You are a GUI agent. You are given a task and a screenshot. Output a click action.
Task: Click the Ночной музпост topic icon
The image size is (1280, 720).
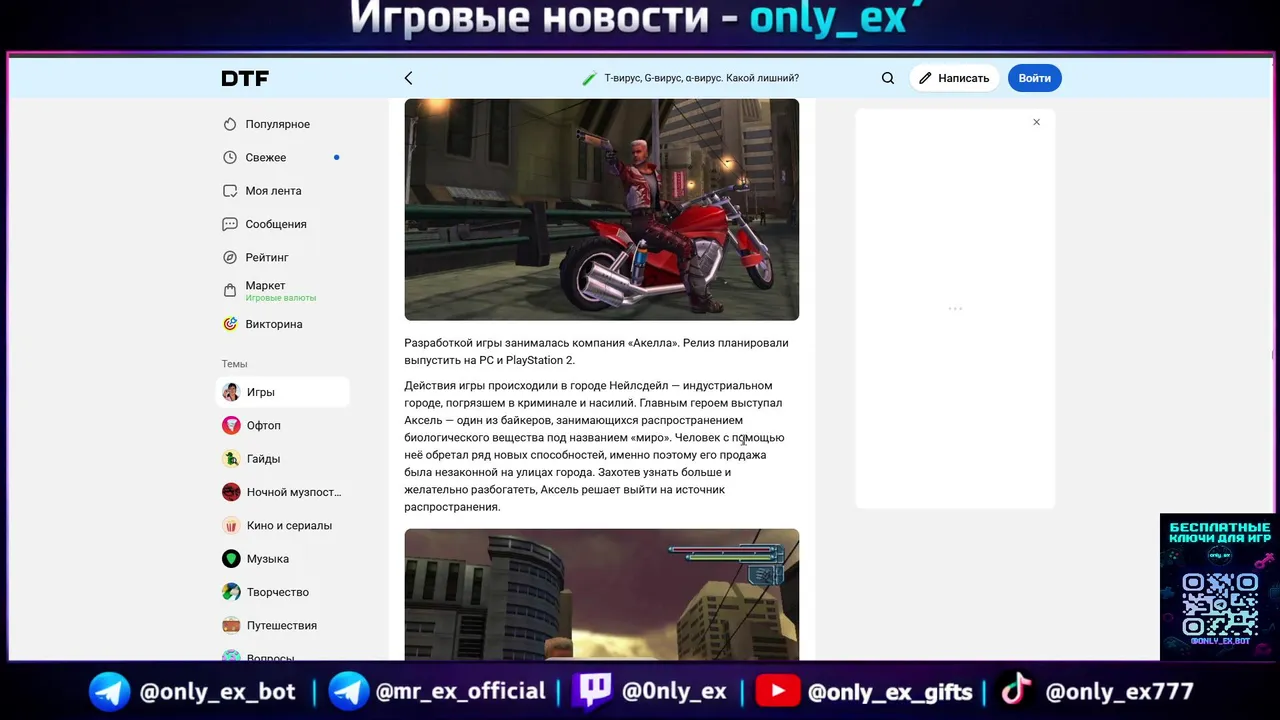coord(231,492)
